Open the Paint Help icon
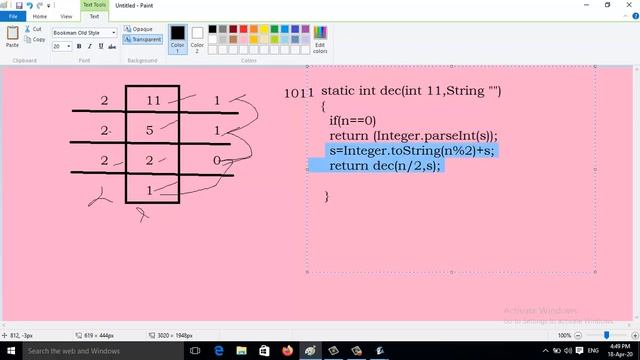The height and width of the screenshot is (360, 640). [636, 16]
